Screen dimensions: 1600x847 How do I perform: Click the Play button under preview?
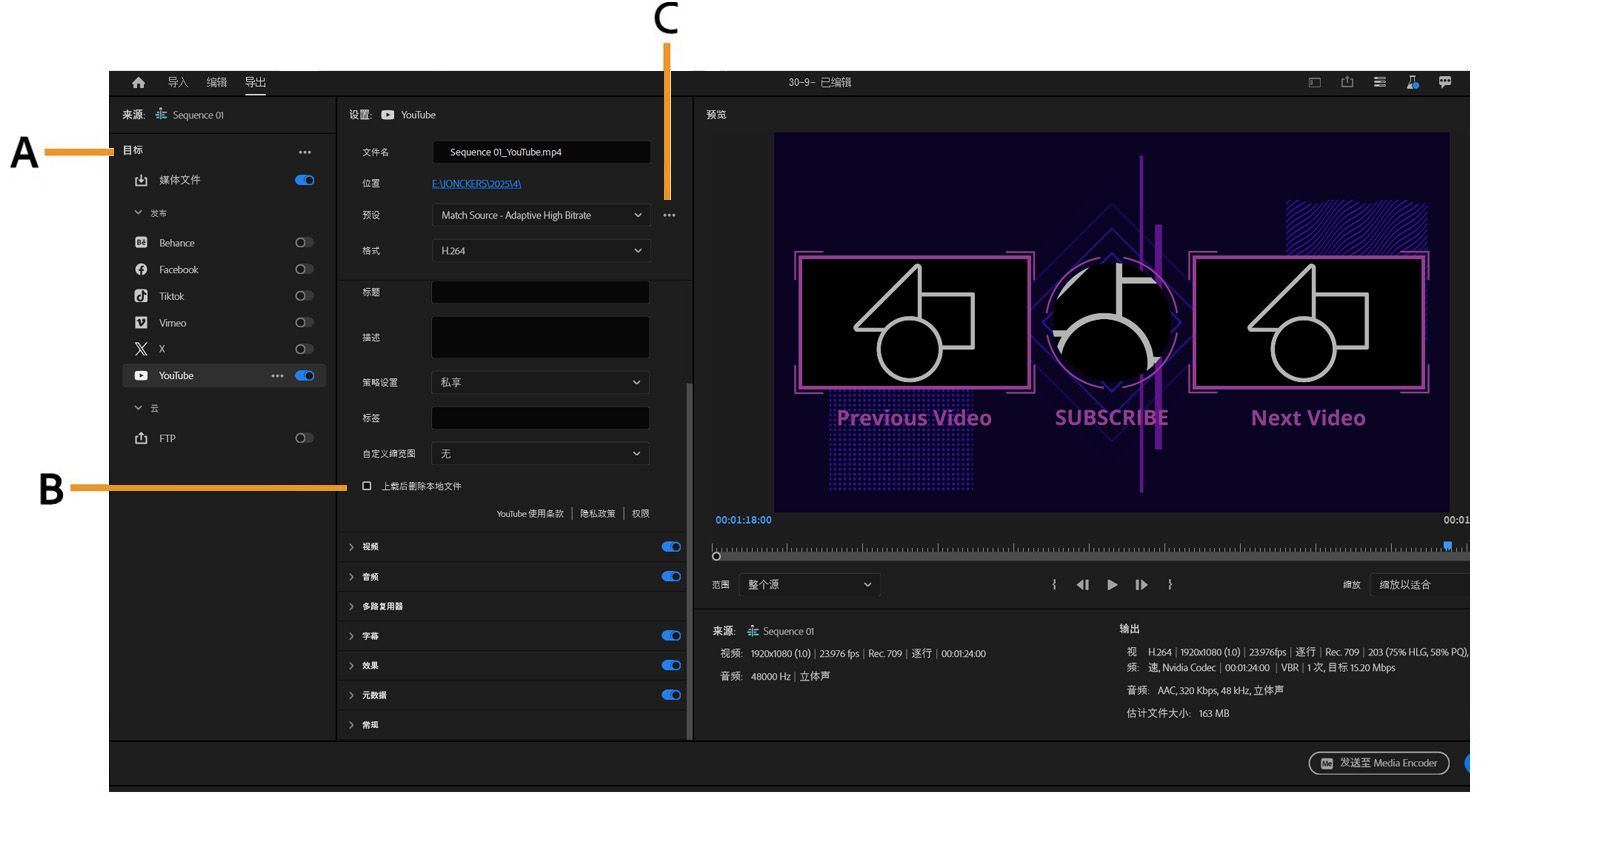pos(1112,585)
